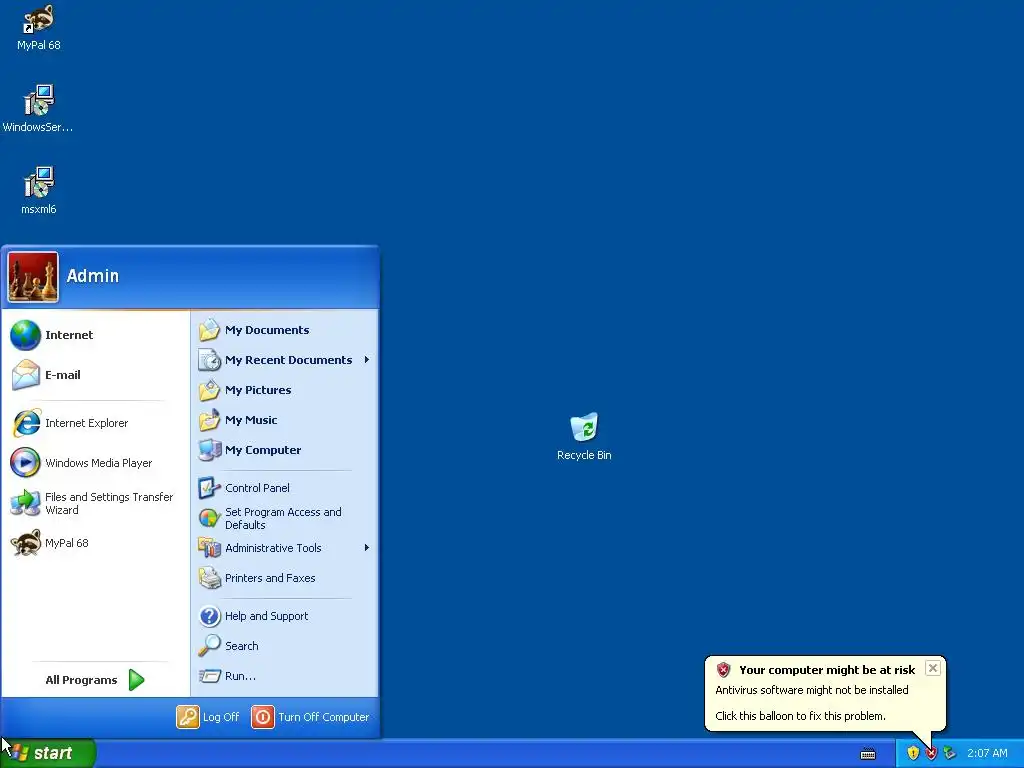Launch MyPal 68 from the Start menu
Screen dimensions: 1024x768
click(95, 543)
